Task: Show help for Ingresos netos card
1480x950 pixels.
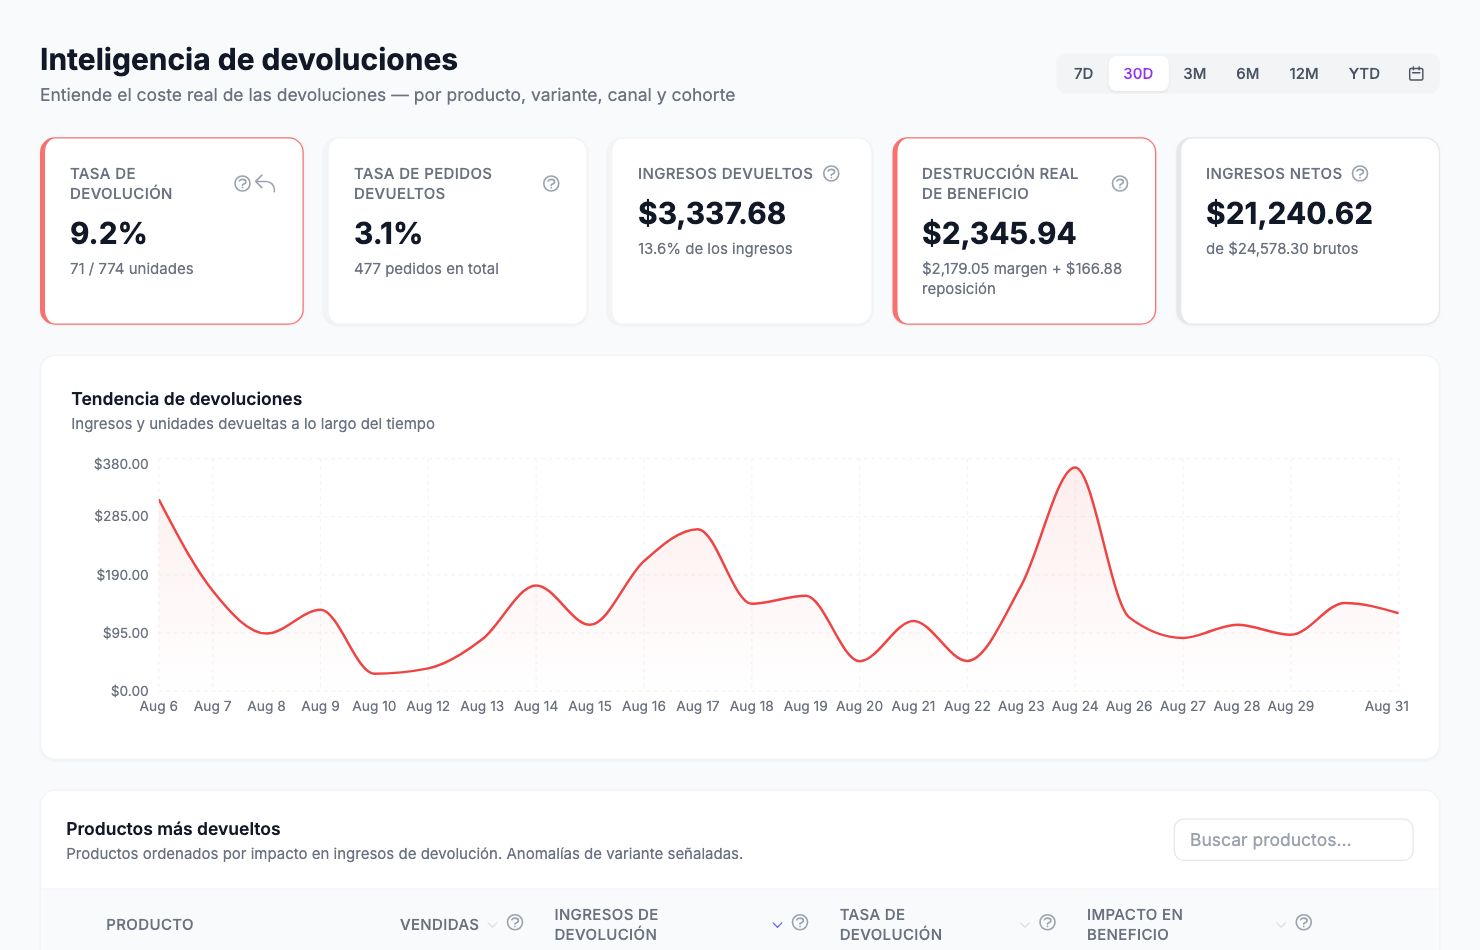Action: click(x=1360, y=173)
